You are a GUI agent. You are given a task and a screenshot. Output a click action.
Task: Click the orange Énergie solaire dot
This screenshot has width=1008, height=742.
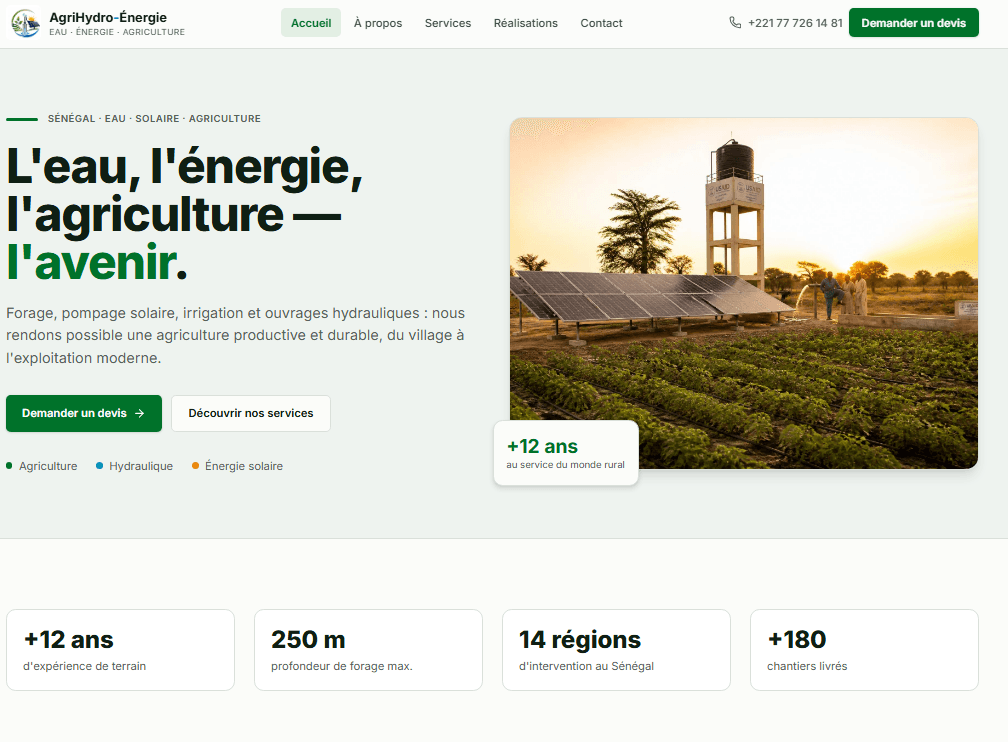click(x=195, y=466)
